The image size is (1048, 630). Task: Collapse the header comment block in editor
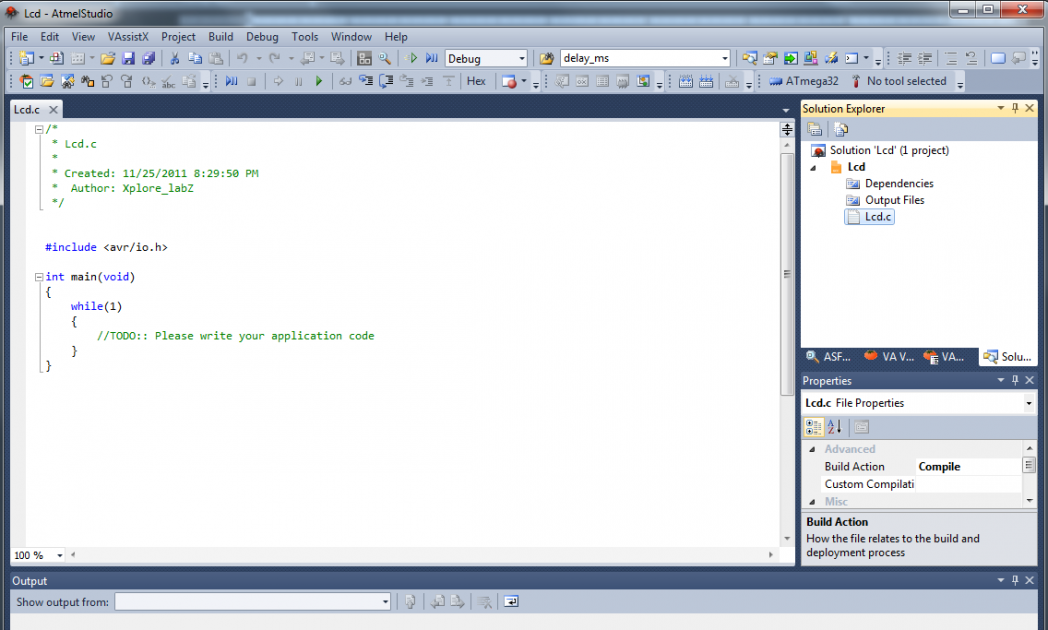(39, 130)
